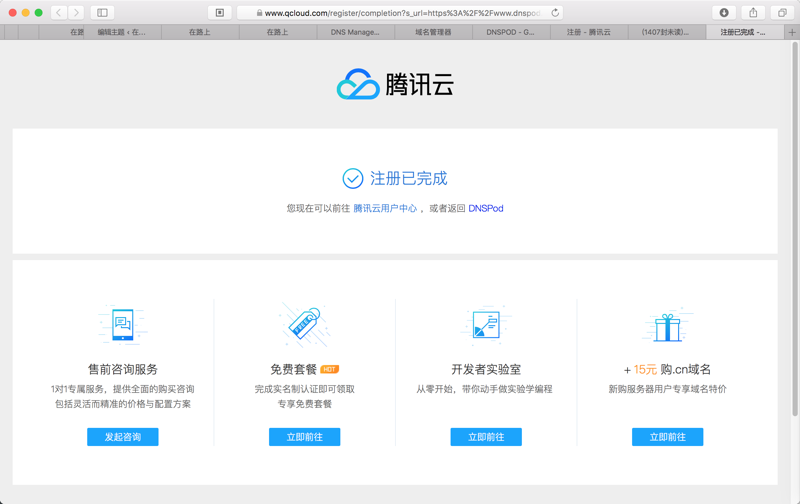The width and height of the screenshot is (800, 504).
Task: Switch to the 注册 - 腾讯云 tab
Action: pyautogui.click(x=589, y=32)
